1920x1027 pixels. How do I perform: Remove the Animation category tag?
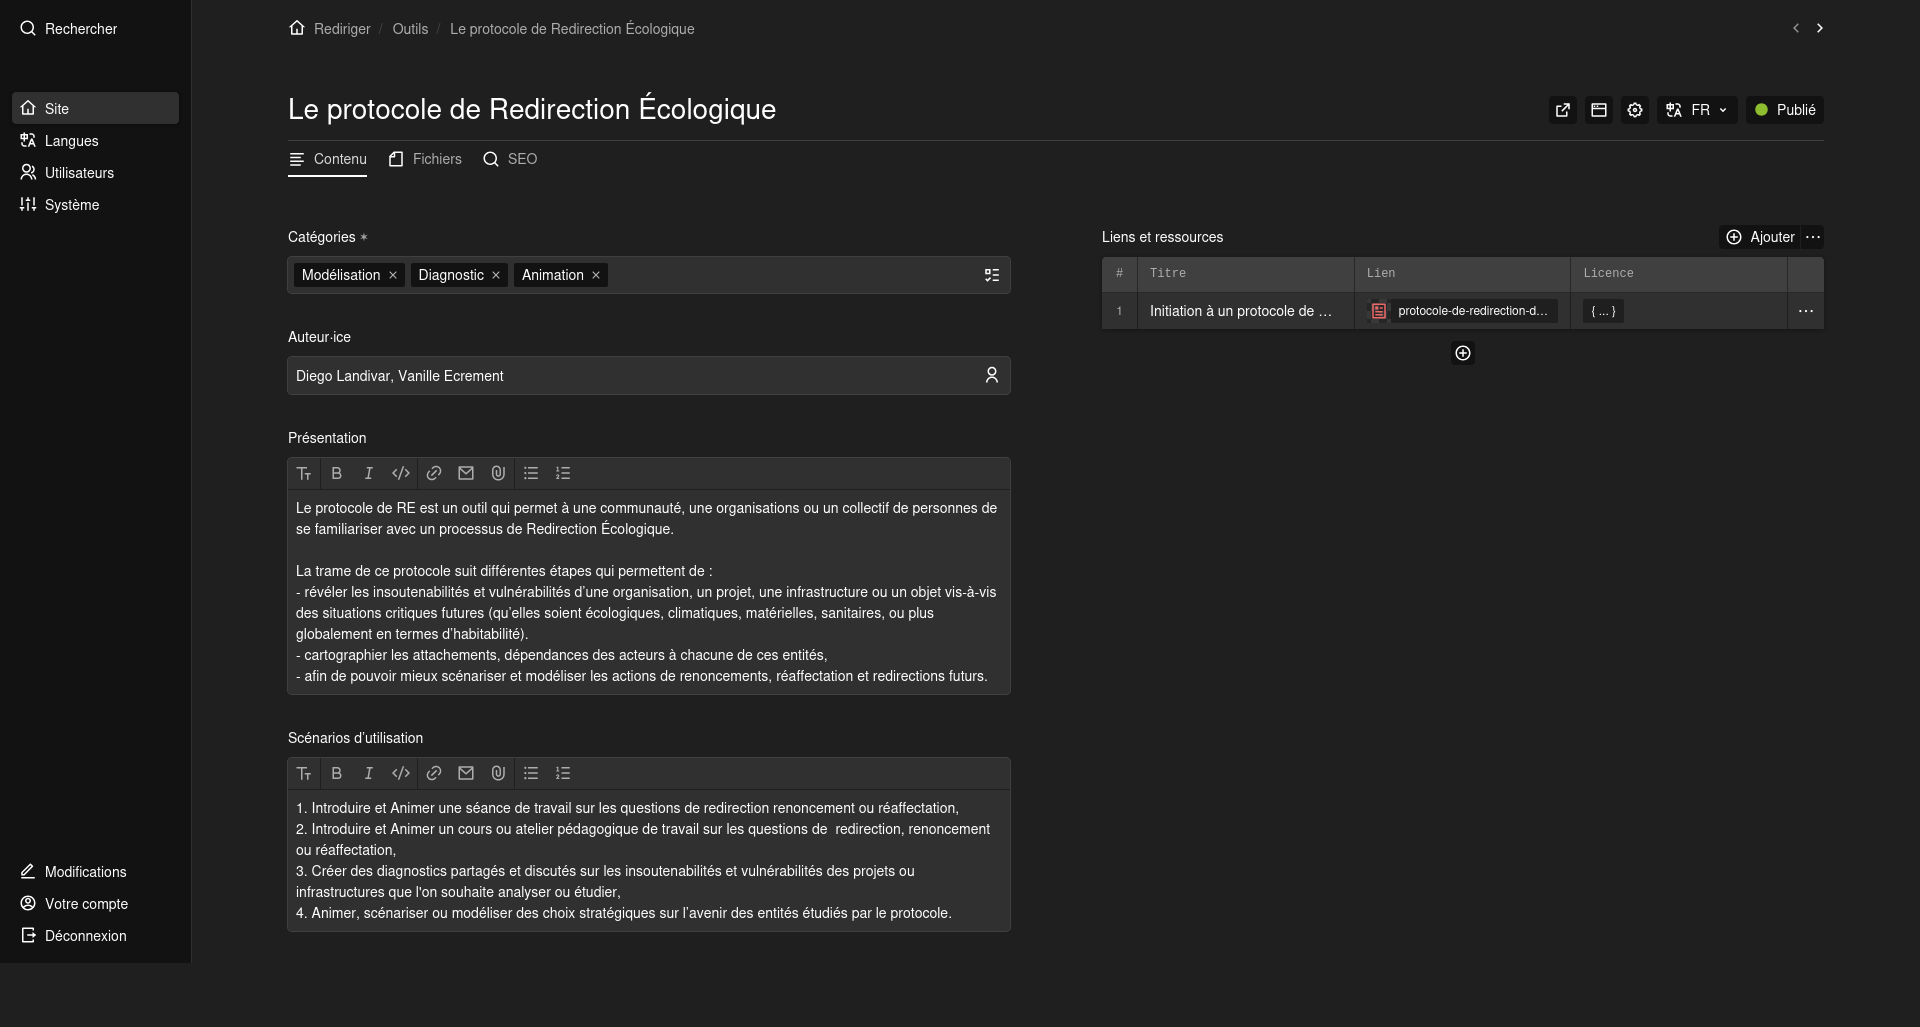point(596,276)
